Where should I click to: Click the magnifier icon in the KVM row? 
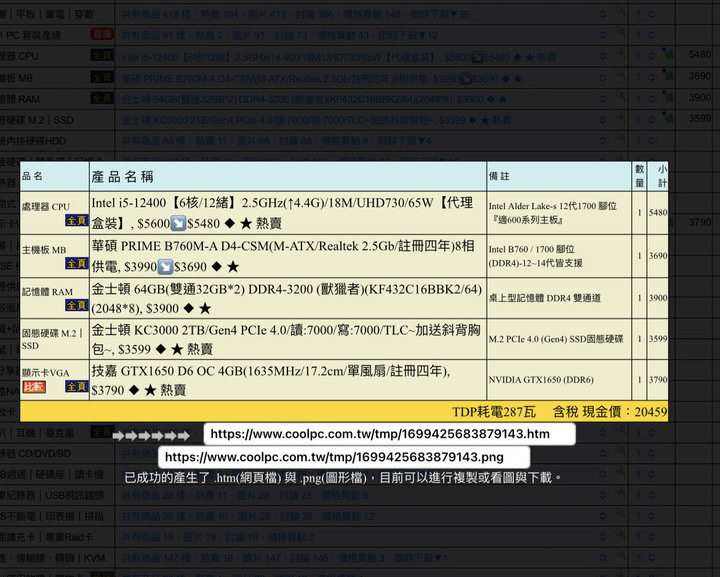point(620,556)
